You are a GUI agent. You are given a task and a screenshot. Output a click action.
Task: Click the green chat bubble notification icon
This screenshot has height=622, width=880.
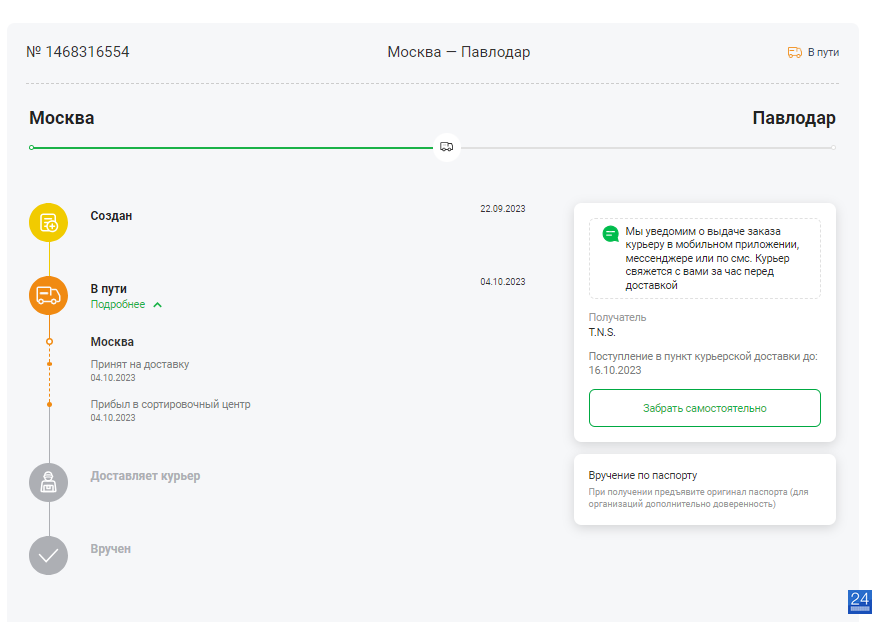pos(610,234)
